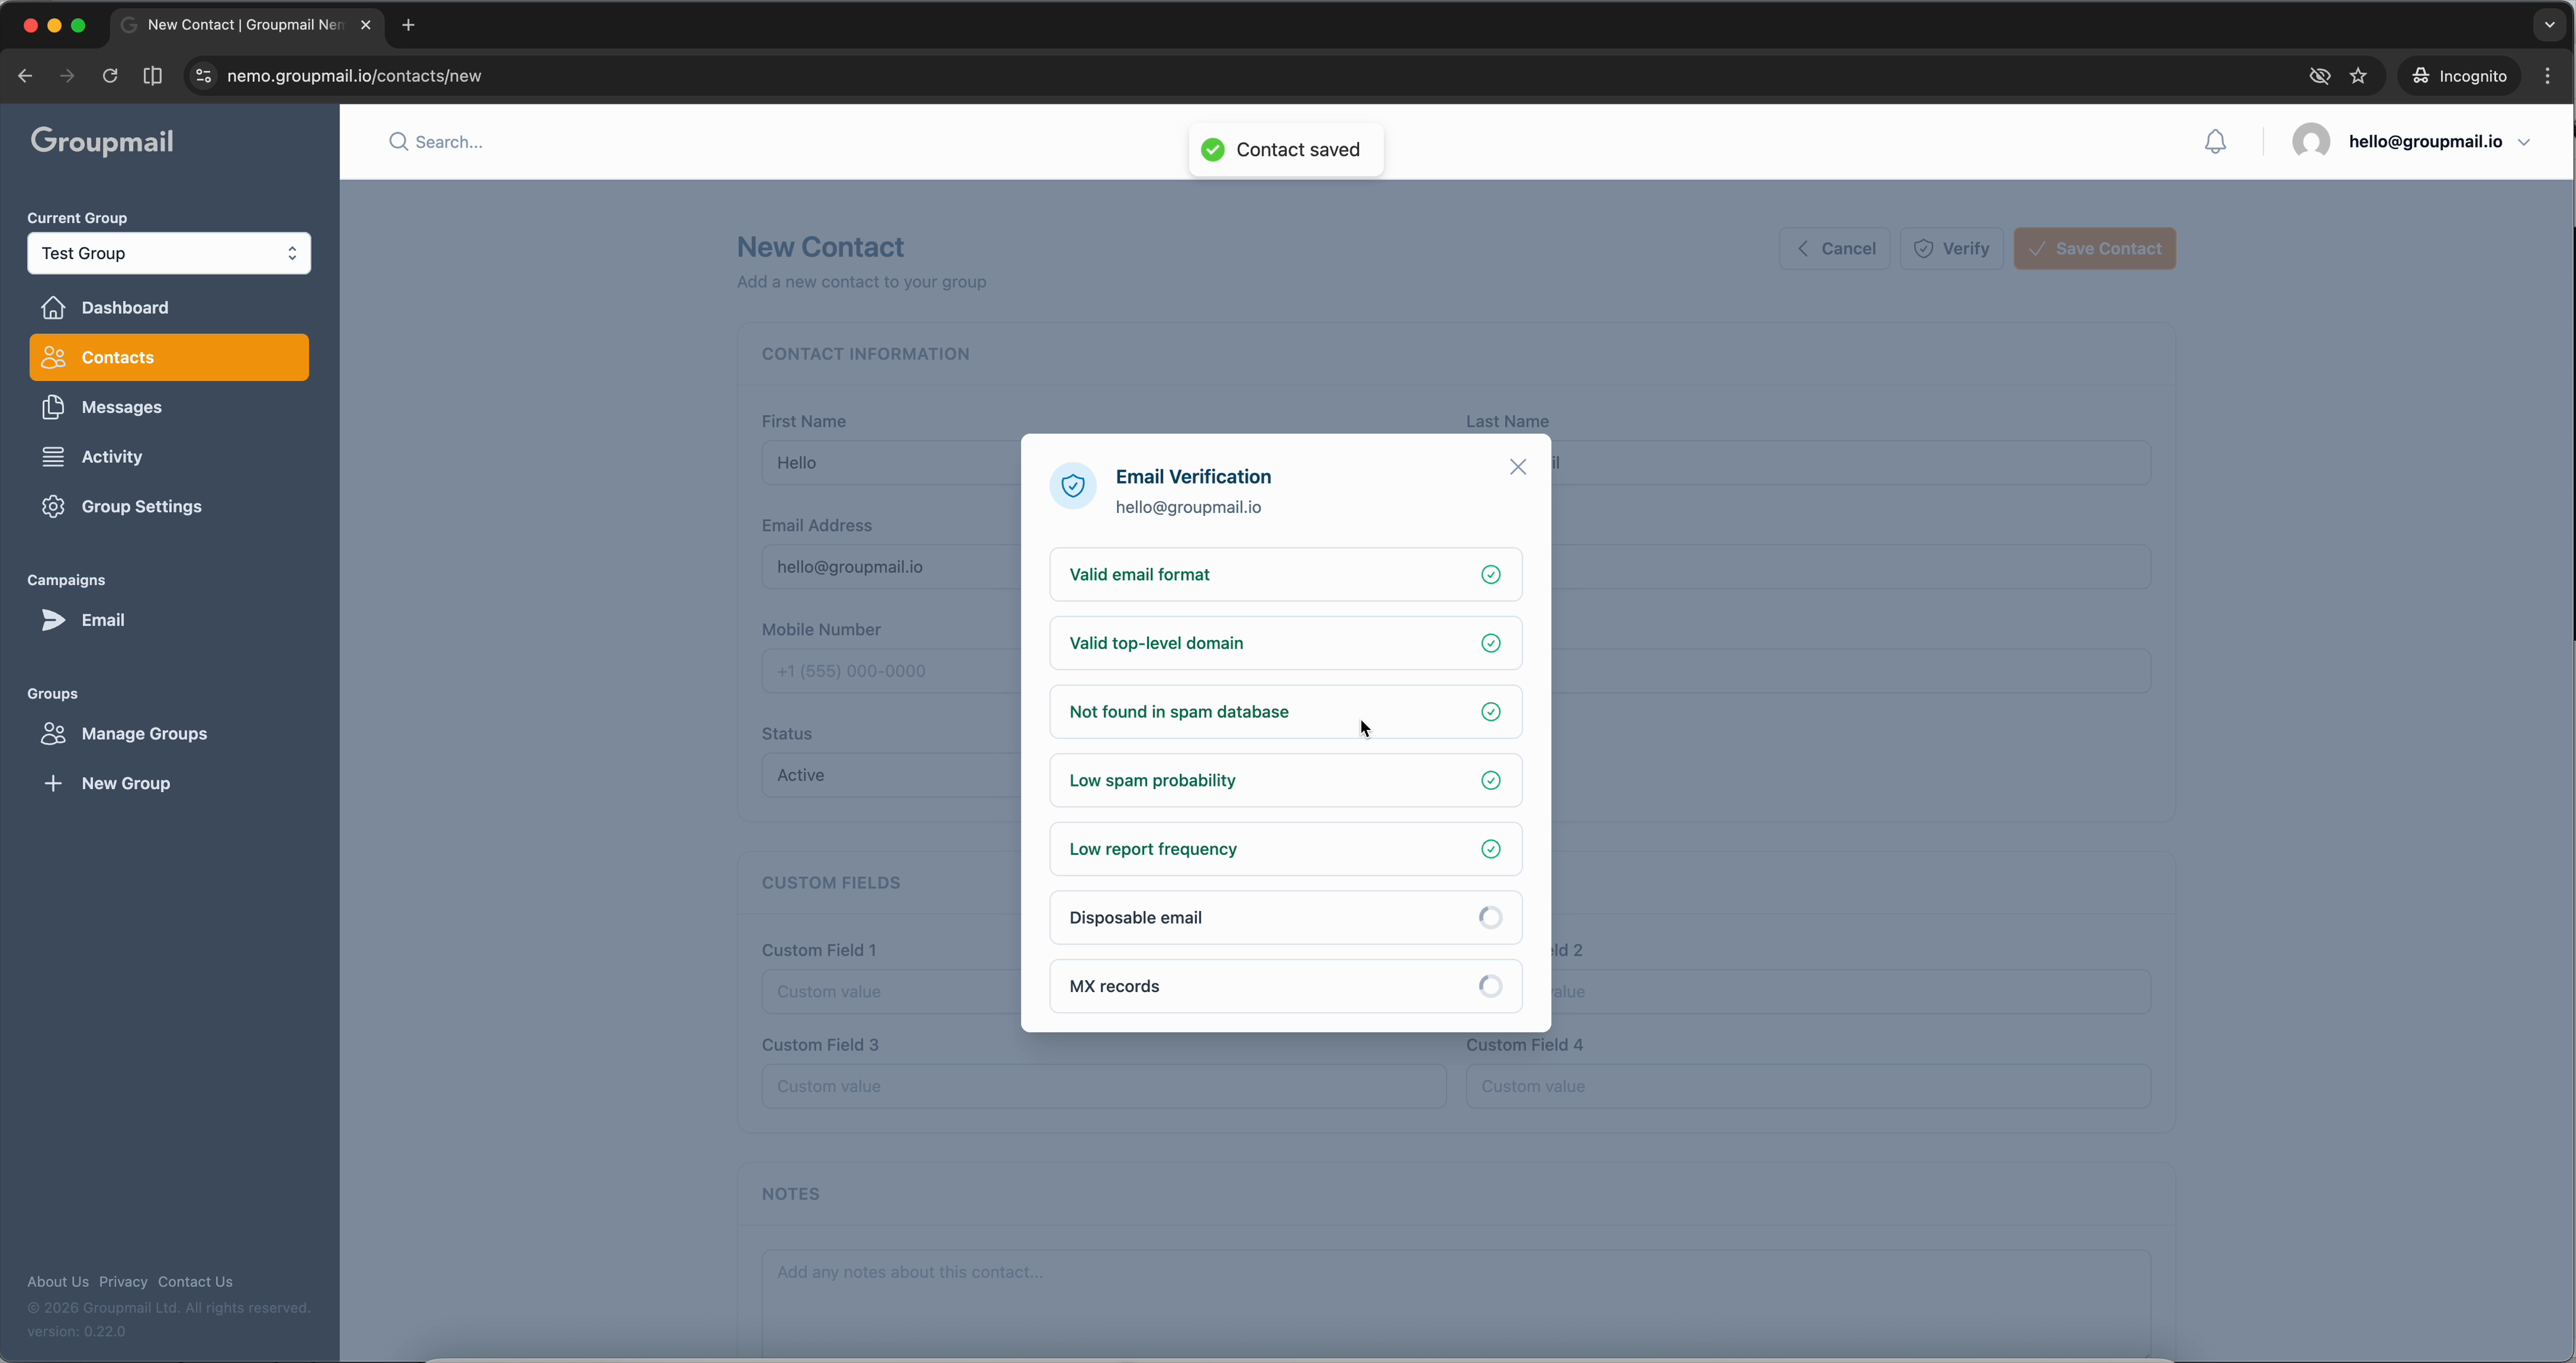
Task: Click the Low spam probability check row
Action: tap(1285, 780)
